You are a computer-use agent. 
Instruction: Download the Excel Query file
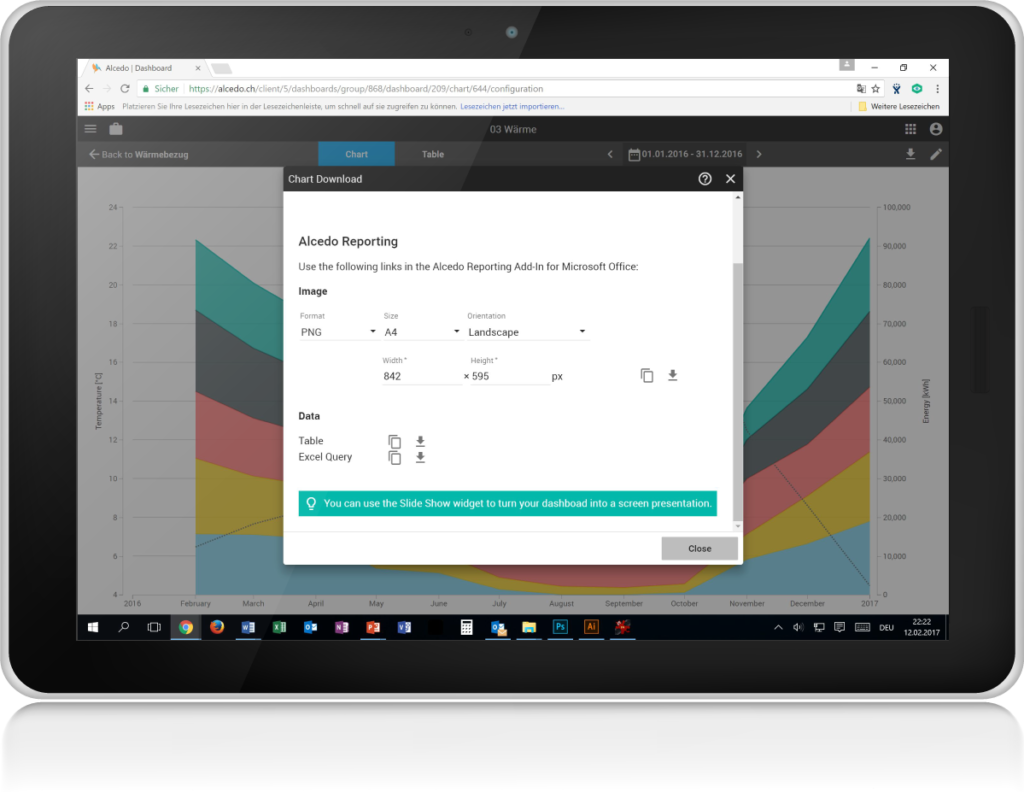tap(420, 458)
